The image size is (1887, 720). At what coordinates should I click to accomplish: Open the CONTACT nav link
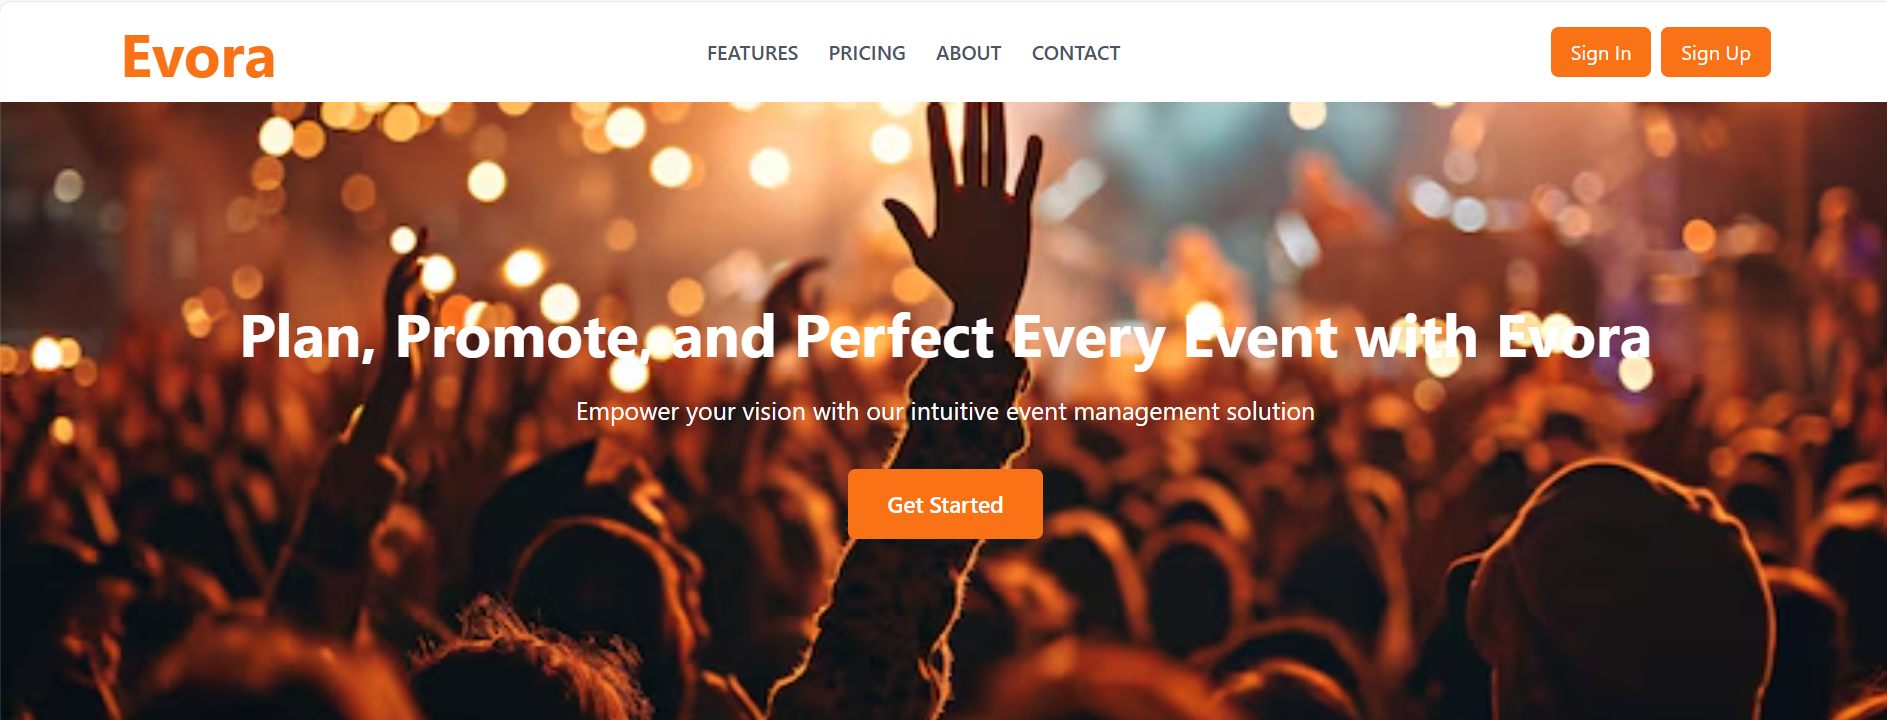pyautogui.click(x=1075, y=53)
